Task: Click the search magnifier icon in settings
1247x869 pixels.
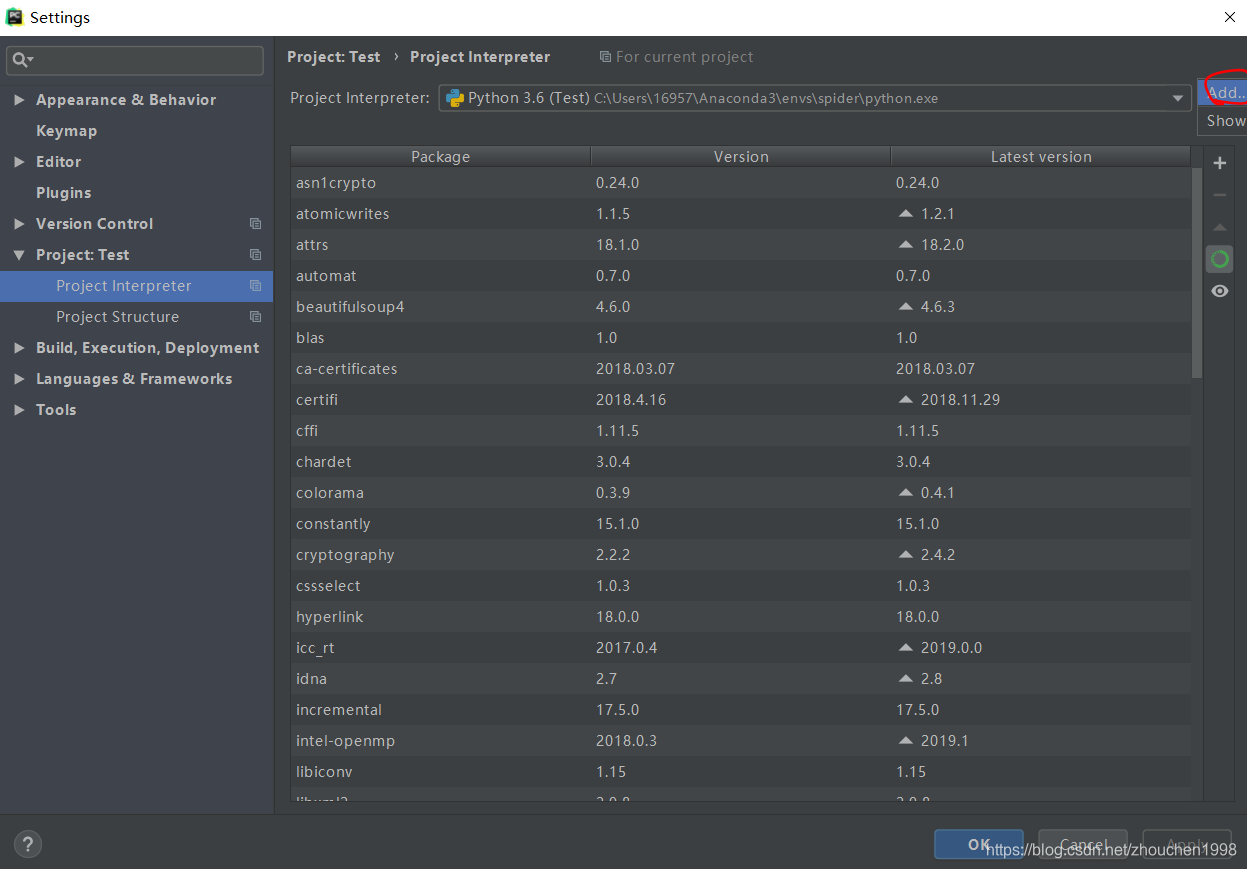Action: 22,60
